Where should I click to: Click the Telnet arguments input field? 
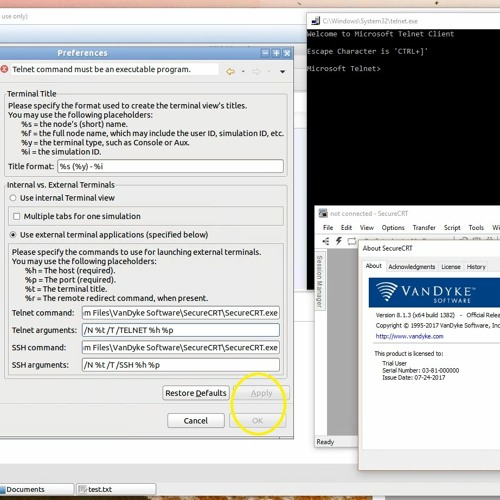point(181,330)
